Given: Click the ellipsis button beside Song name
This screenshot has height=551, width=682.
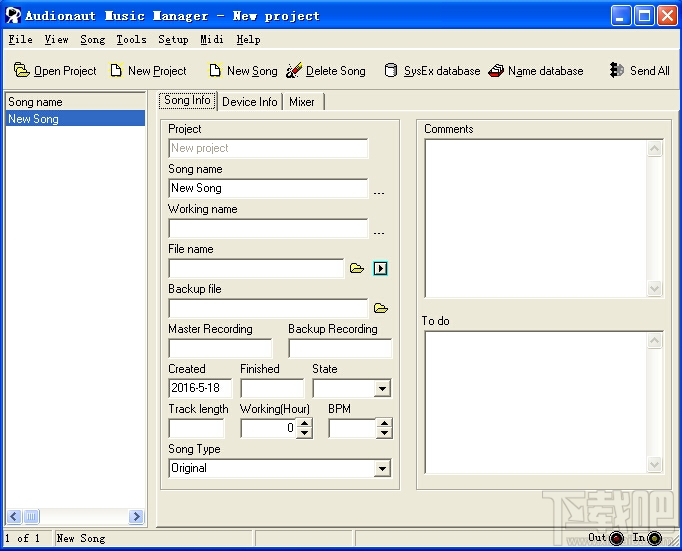Looking at the screenshot, I should [x=379, y=191].
